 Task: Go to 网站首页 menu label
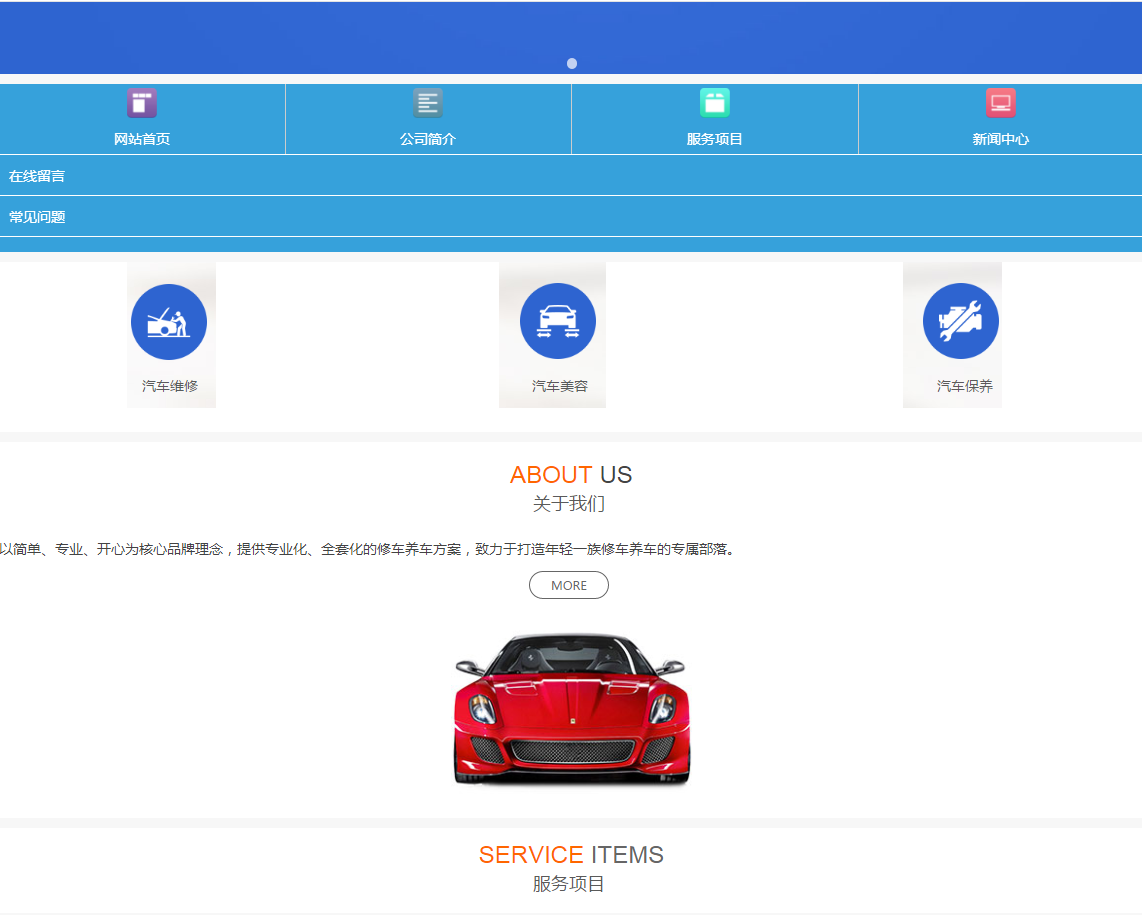point(142,139)
